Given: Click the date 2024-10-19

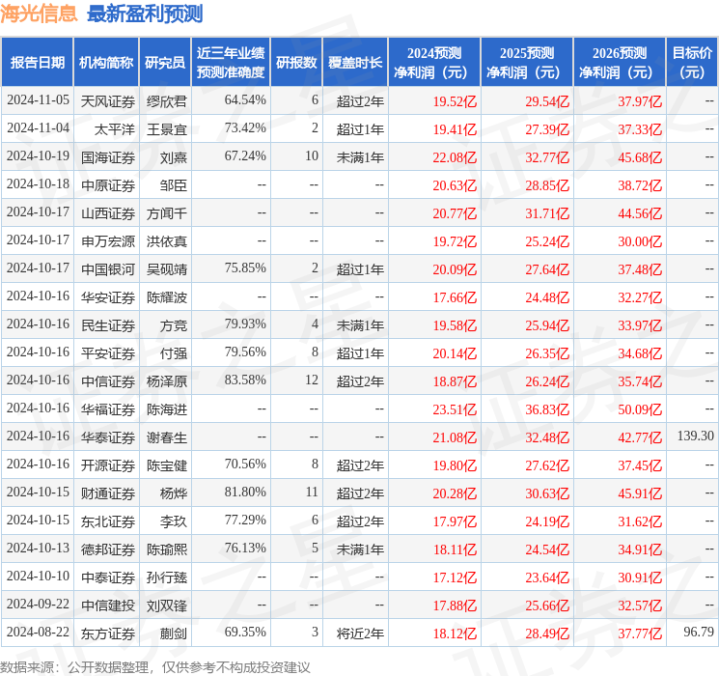Looking at the screenshot, I should point(38,155).
